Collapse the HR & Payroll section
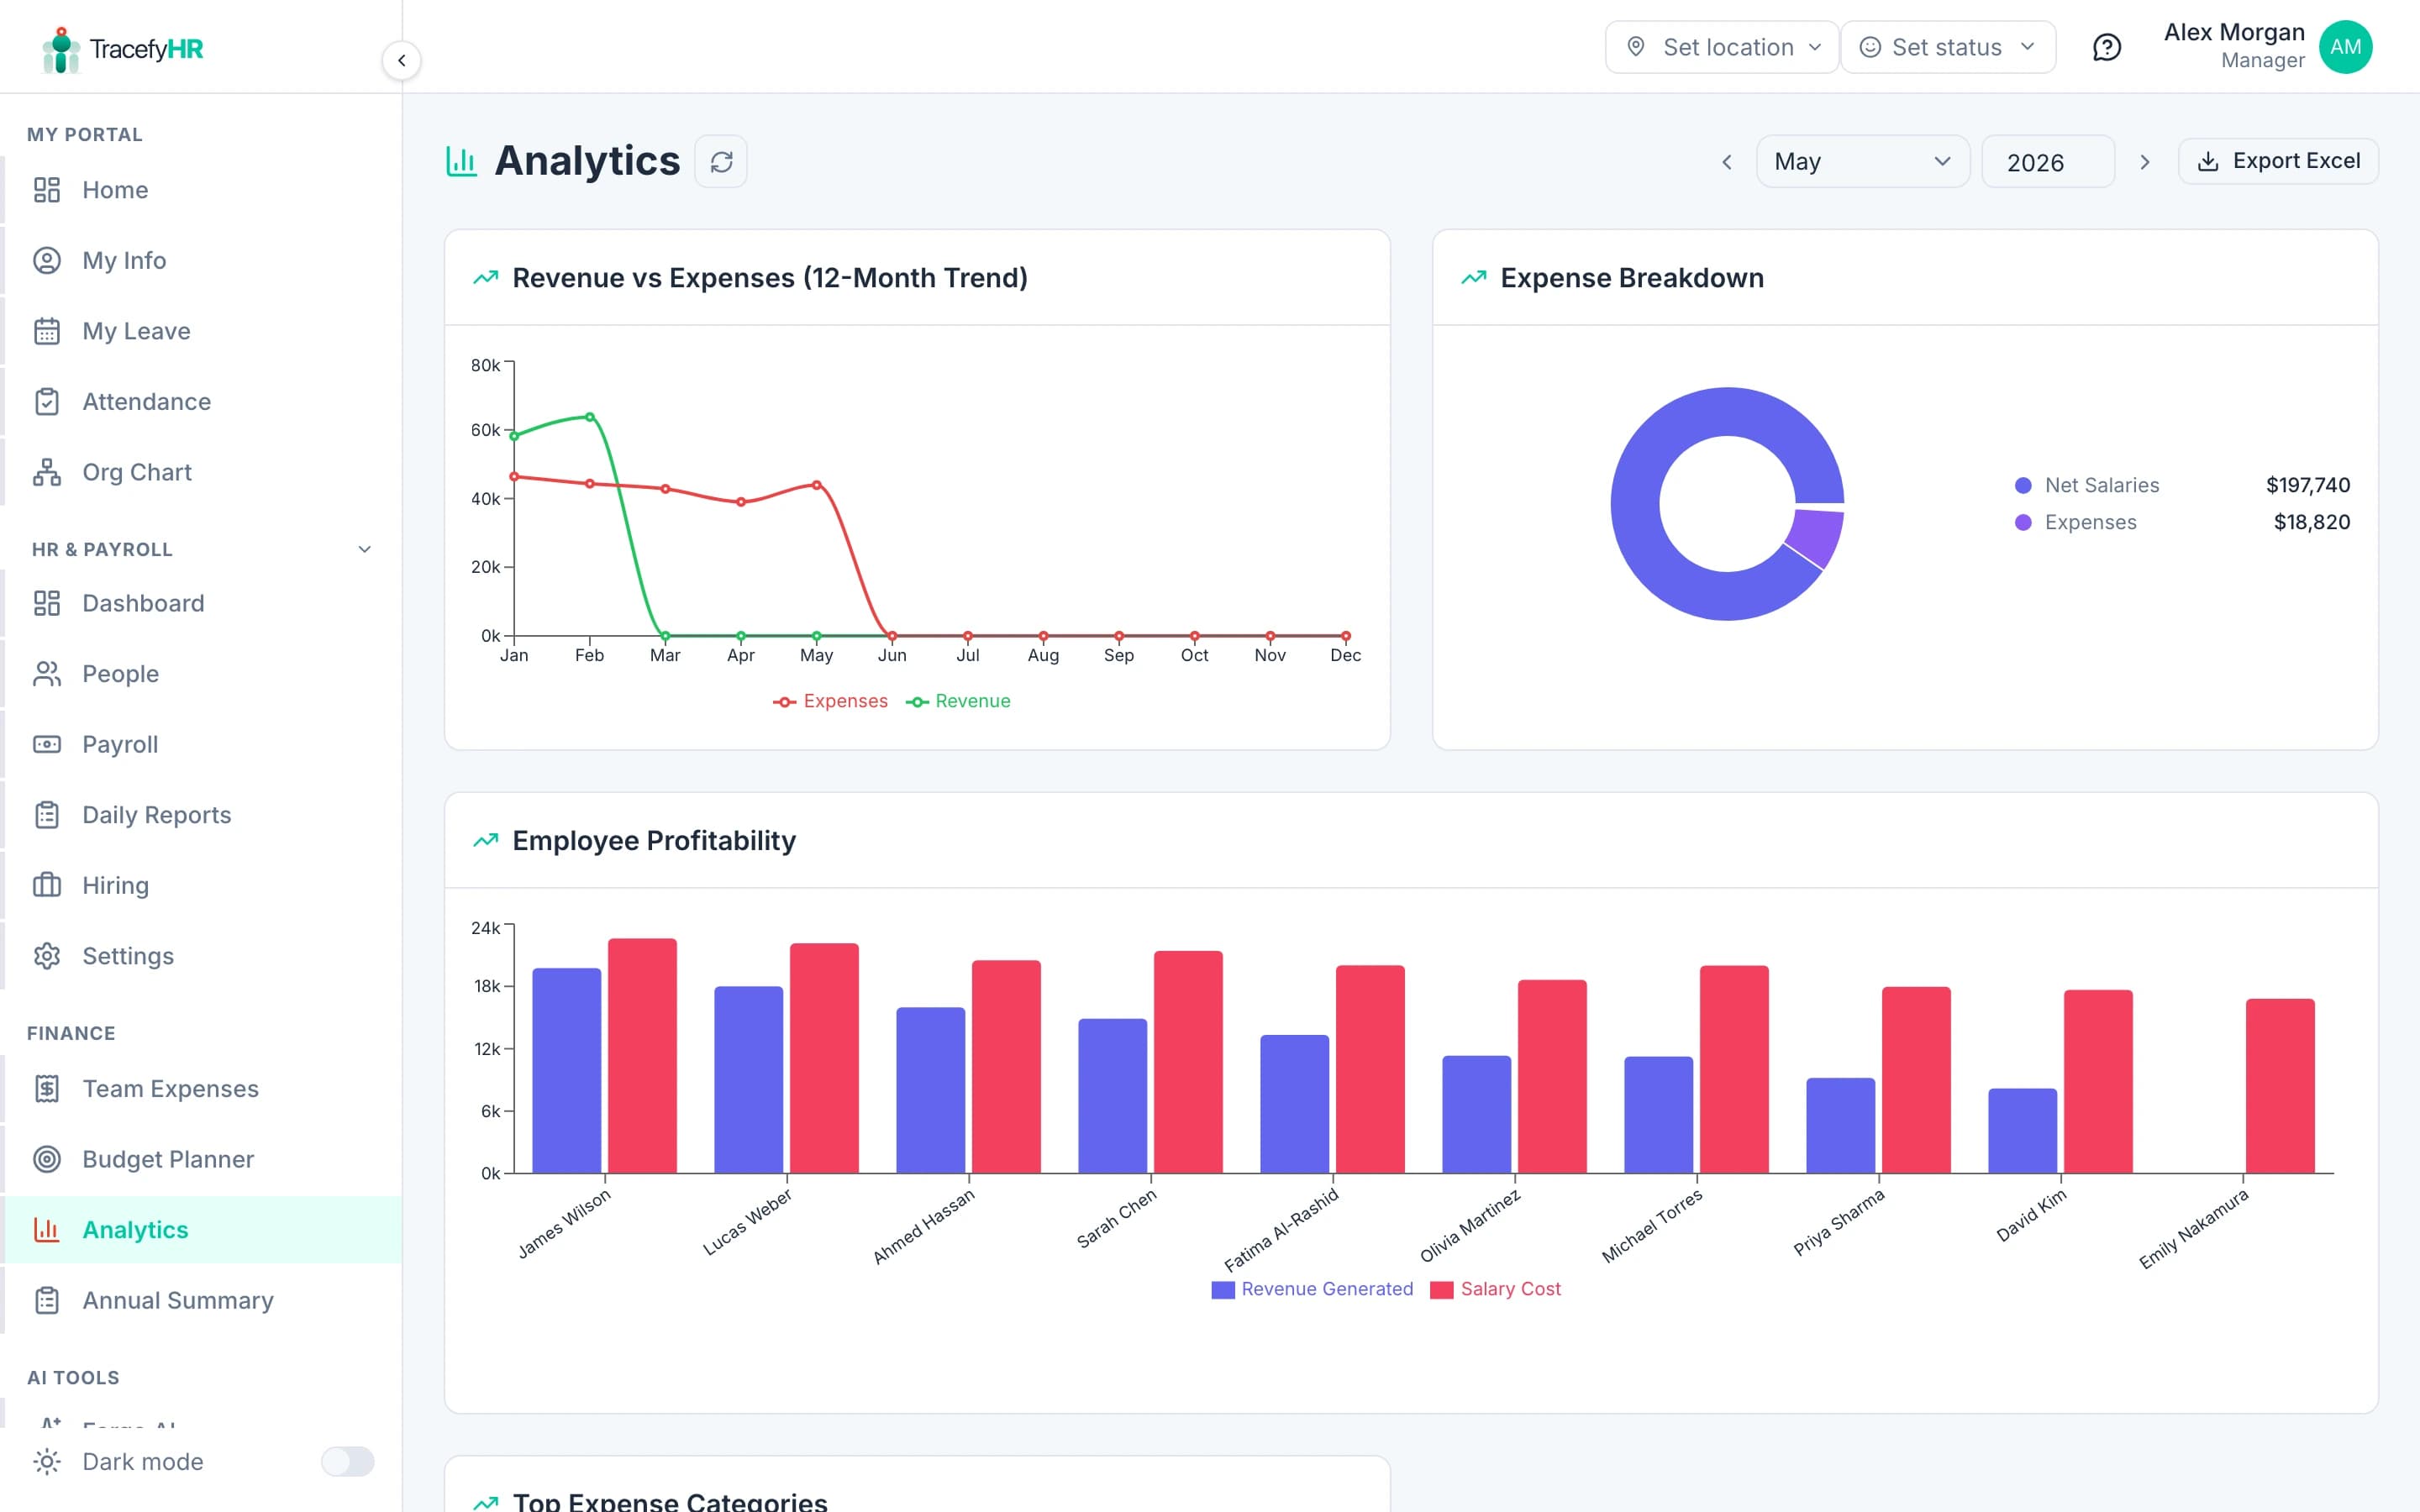Image resolution: width=2420 pixels, height=1512 pixels. 364,549
